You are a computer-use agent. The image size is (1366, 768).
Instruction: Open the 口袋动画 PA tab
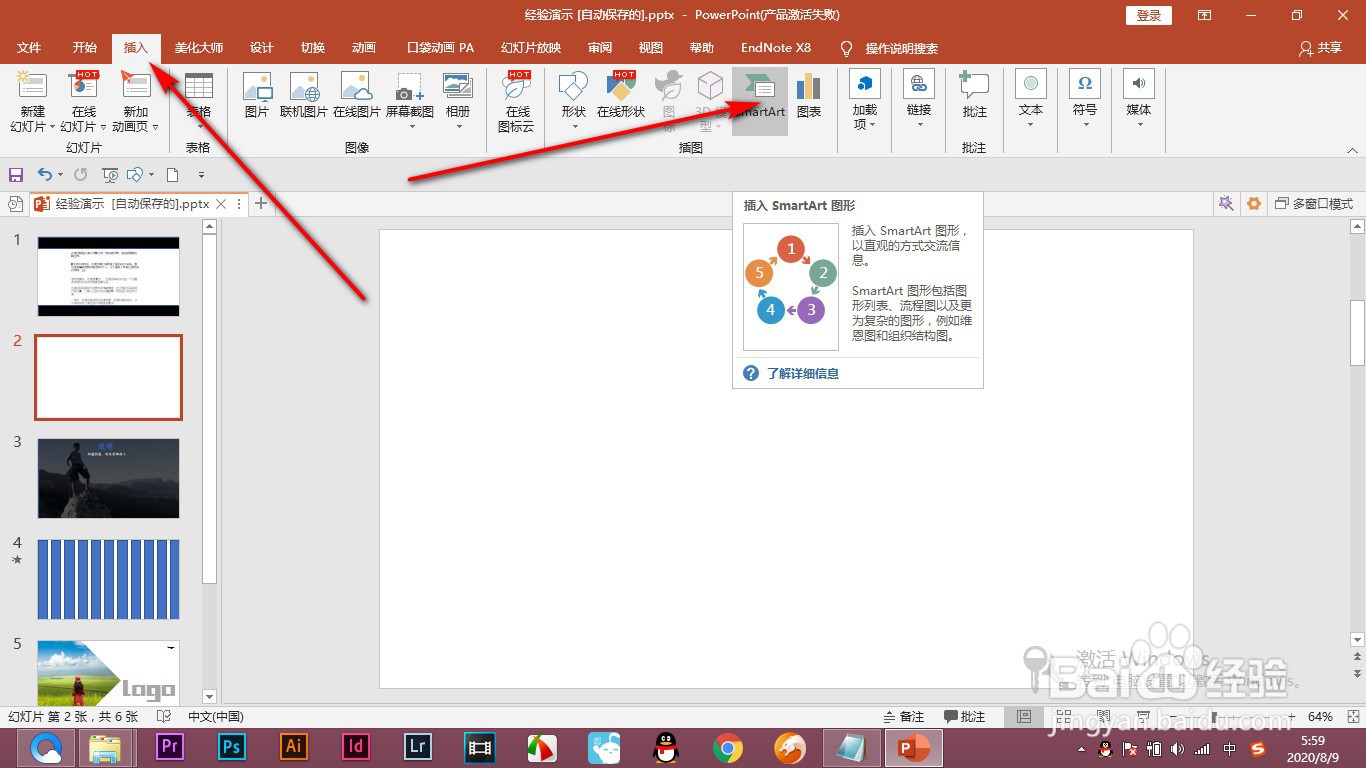click(x=440, y=48)
